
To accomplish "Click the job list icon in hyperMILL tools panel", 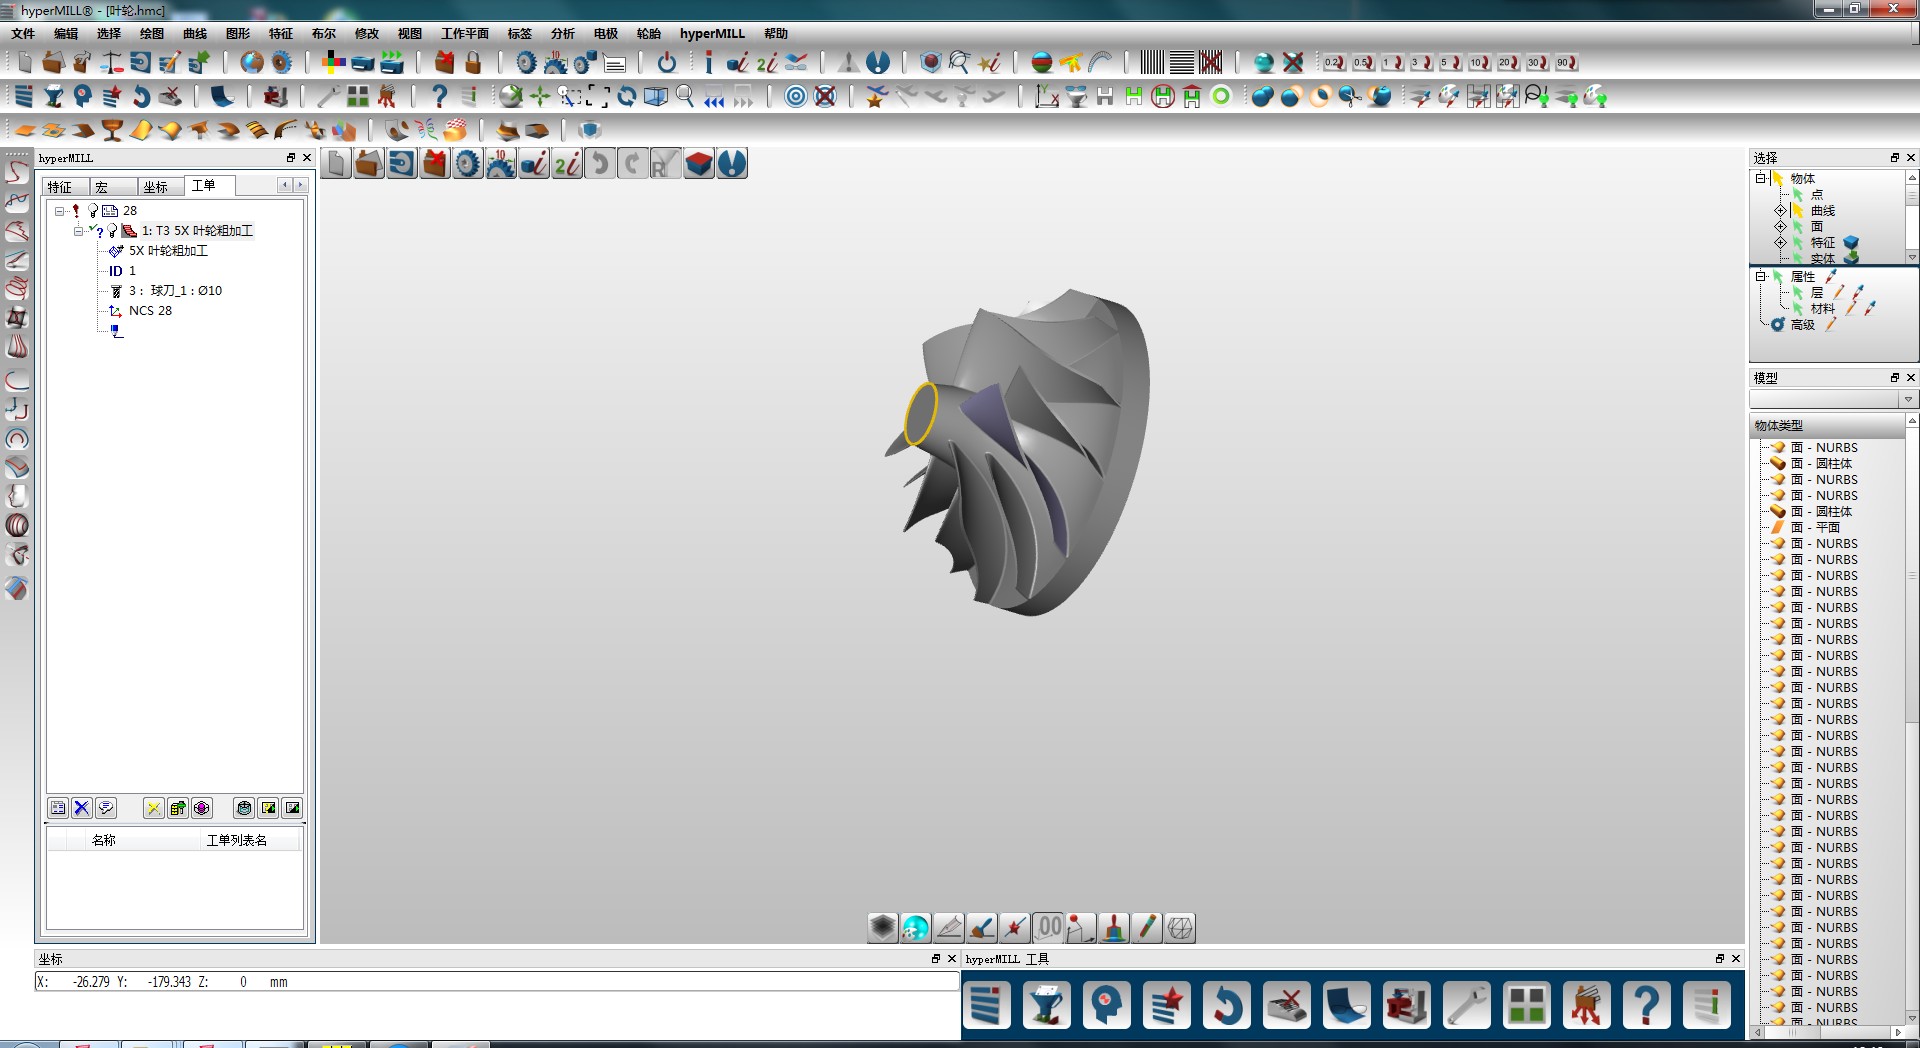I will (986, 1005).
